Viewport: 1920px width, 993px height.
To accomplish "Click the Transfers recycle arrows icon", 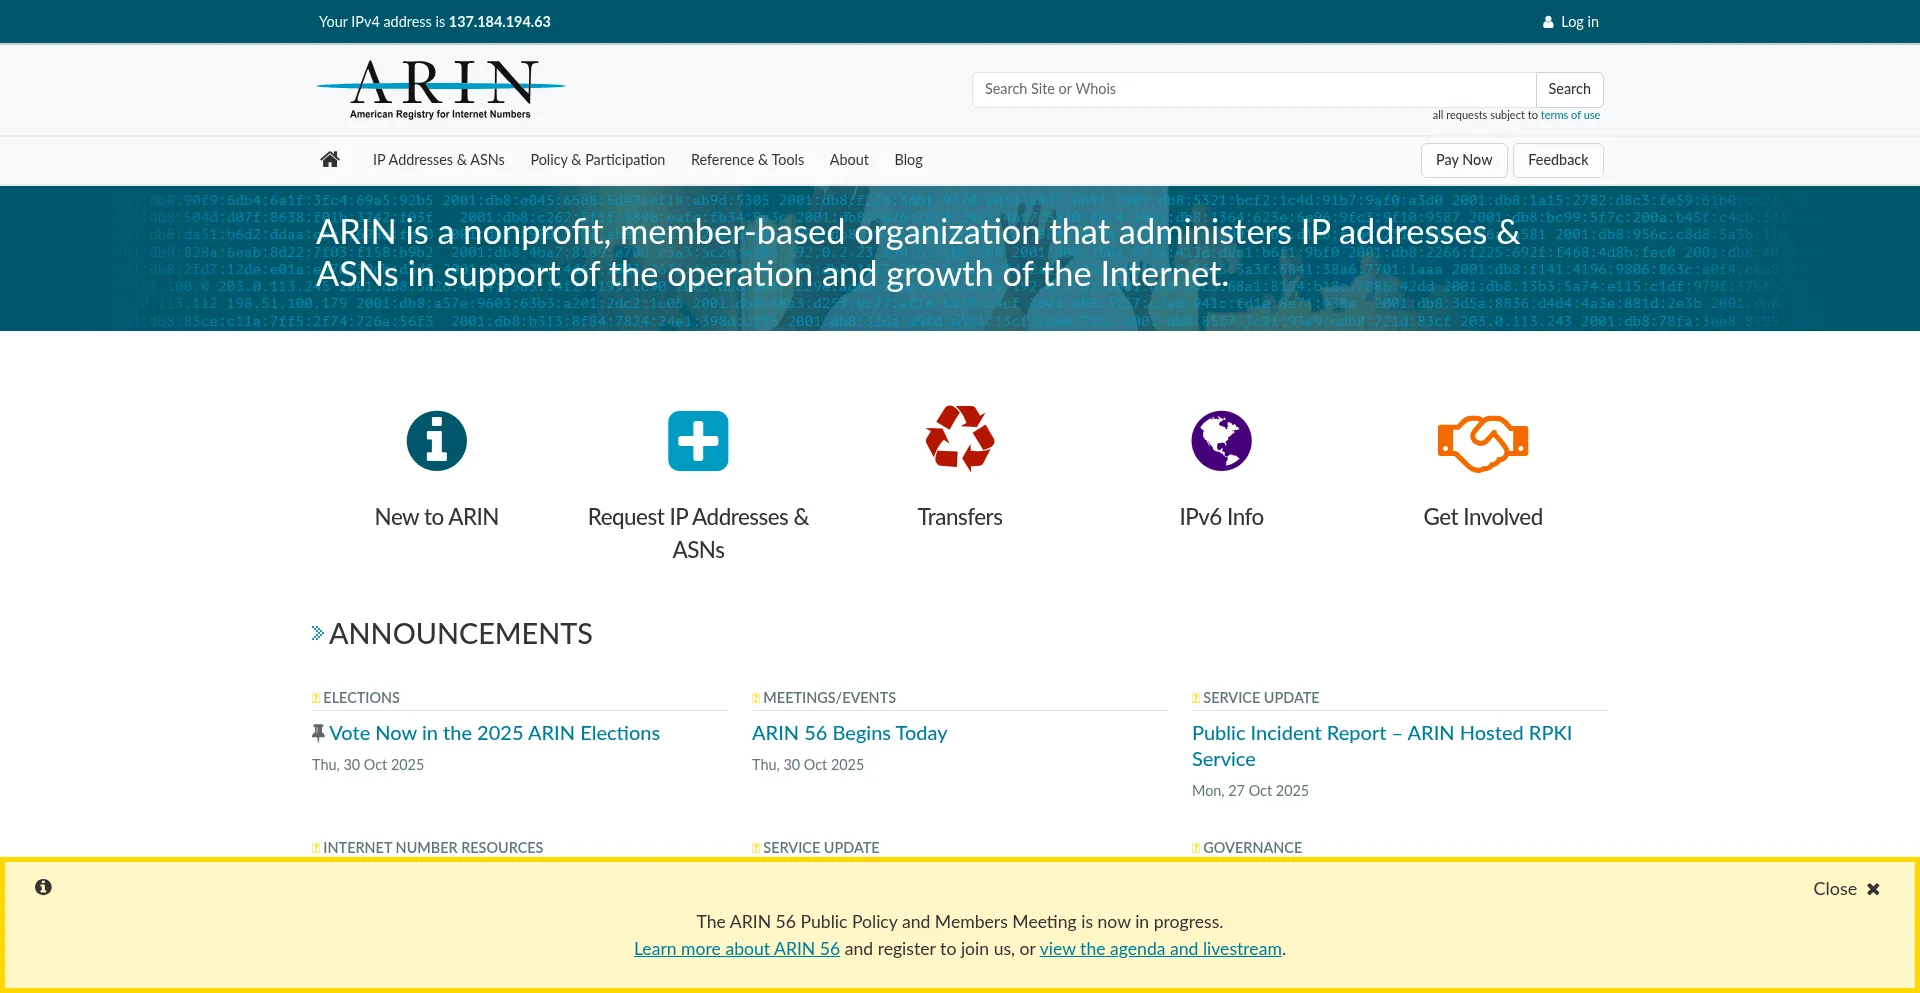I will coord(960,439).
